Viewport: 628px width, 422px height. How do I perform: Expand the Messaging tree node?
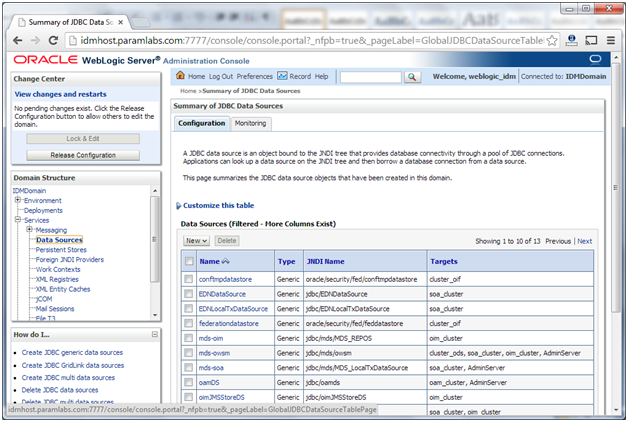(29, 229)
